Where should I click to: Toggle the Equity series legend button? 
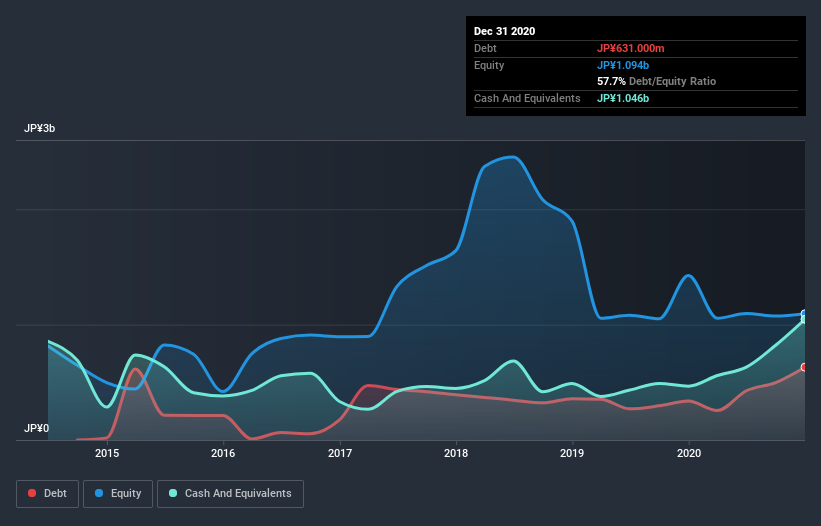[118, 494]
